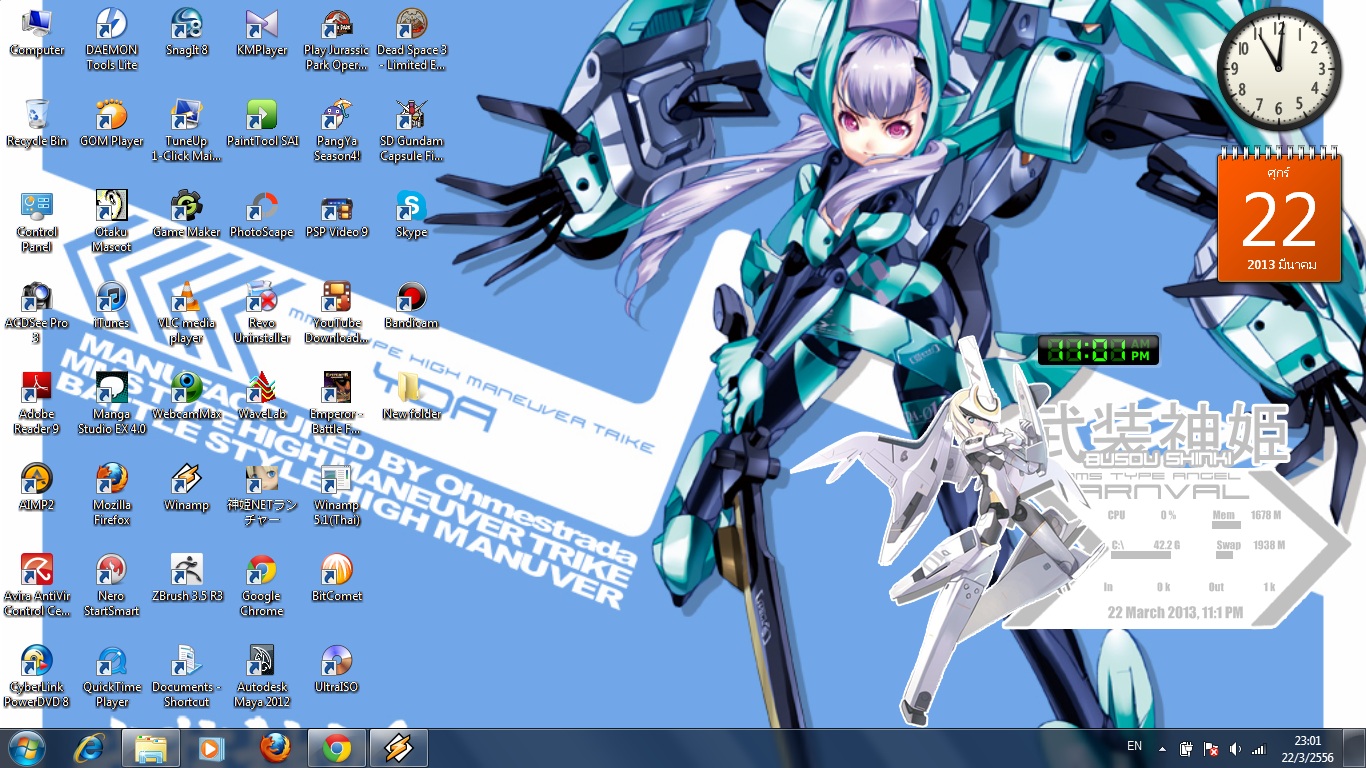Select the YouTube Downloader icon
The width and height of the screenshot is (1366, 768).
[337, 313]
